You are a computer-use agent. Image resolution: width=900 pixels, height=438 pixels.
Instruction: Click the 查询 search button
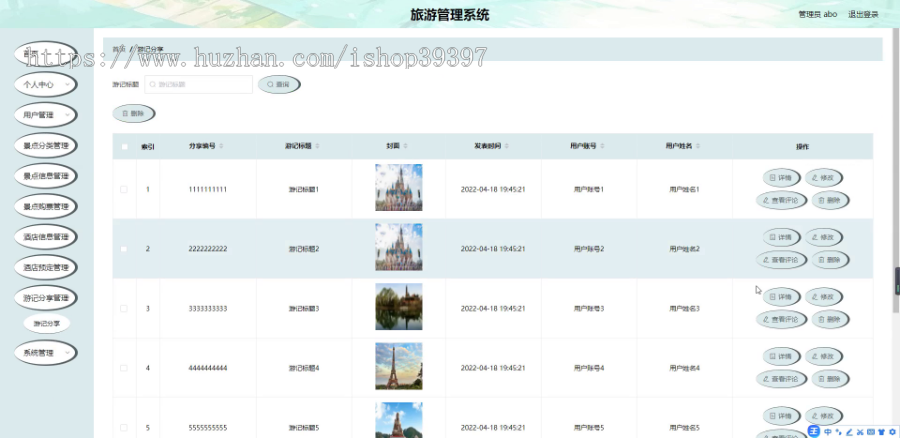point(279,84)
